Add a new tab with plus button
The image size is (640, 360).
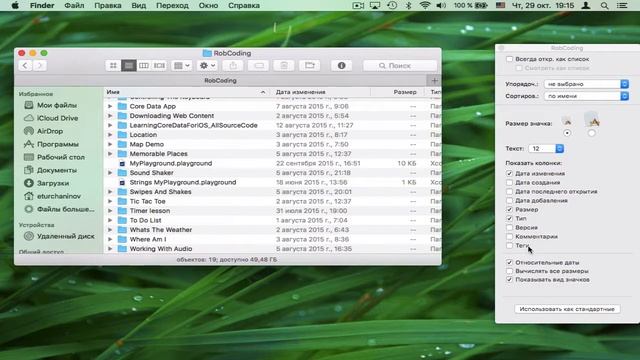434,80
